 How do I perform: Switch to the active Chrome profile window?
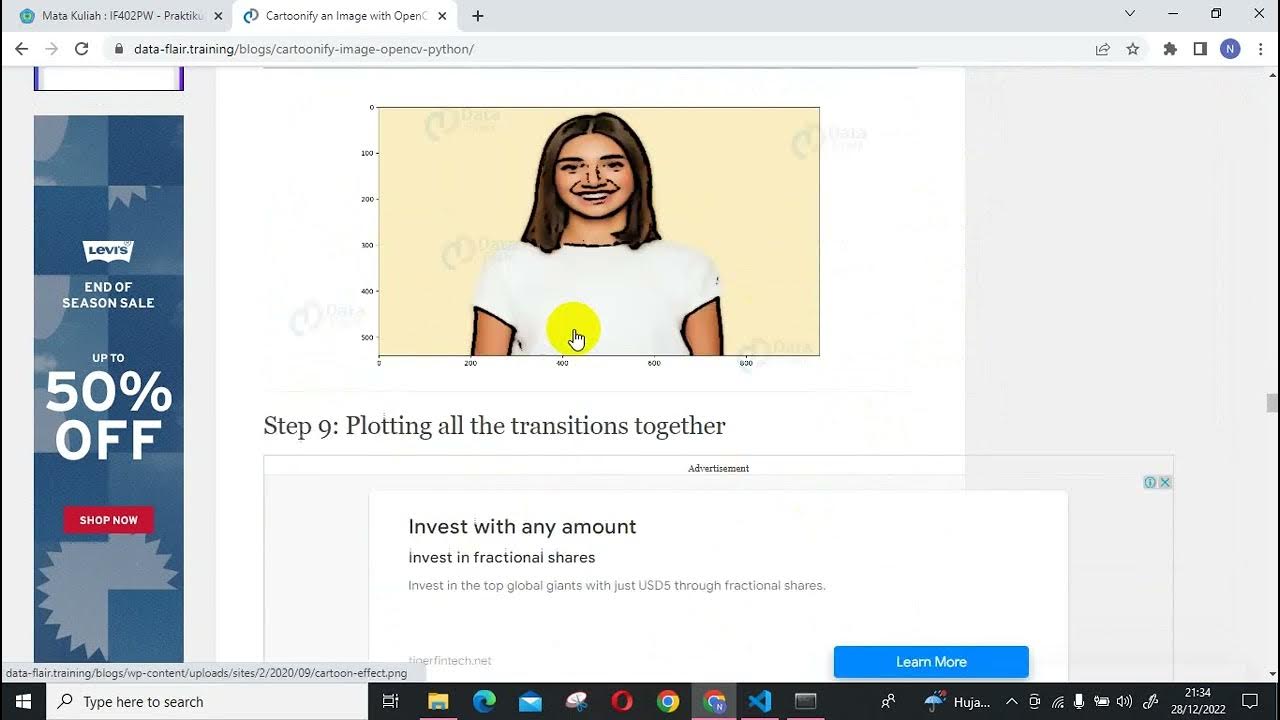(714, 701)
